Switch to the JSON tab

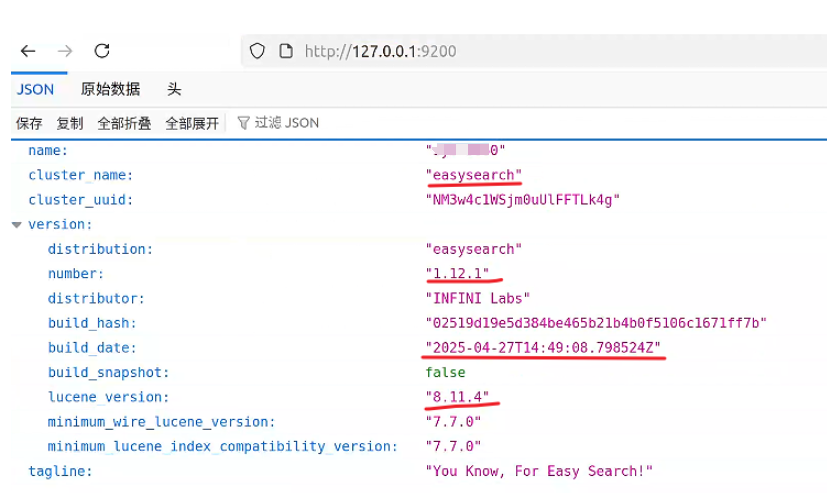click(36, 89)
